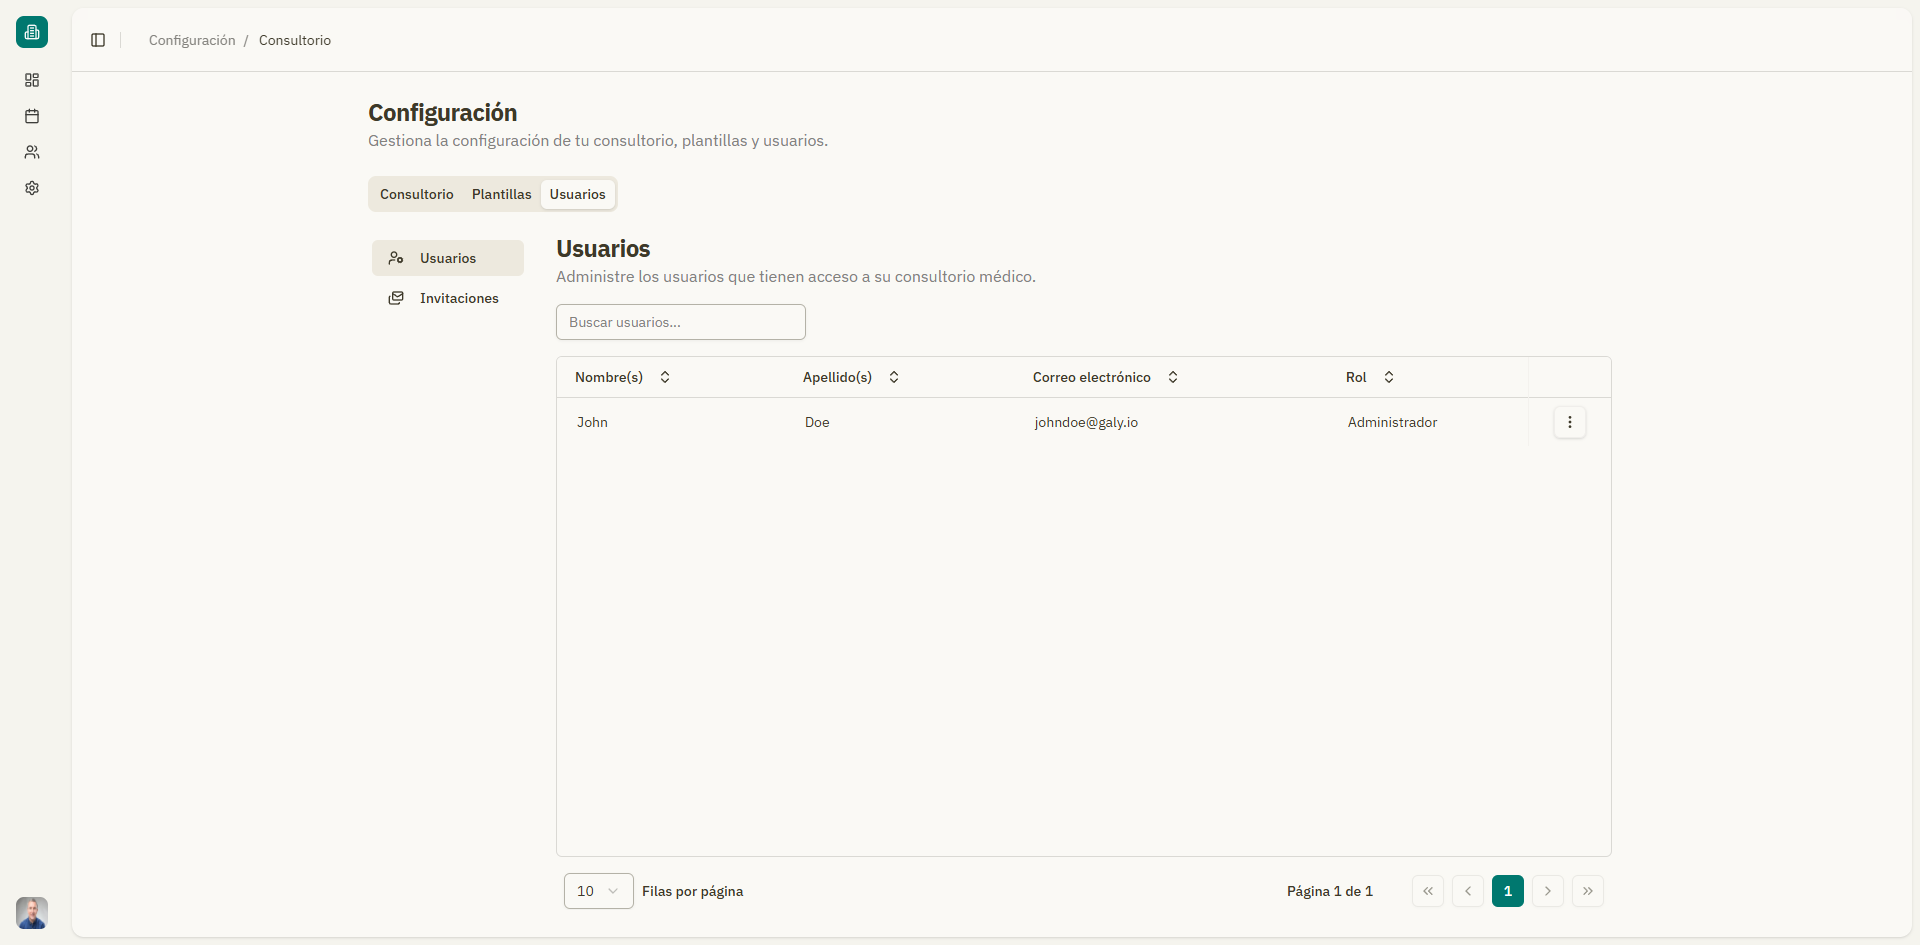Select Usuarios in the side menu
Viewport: 1920px width, 945px height.
point(447,258)
